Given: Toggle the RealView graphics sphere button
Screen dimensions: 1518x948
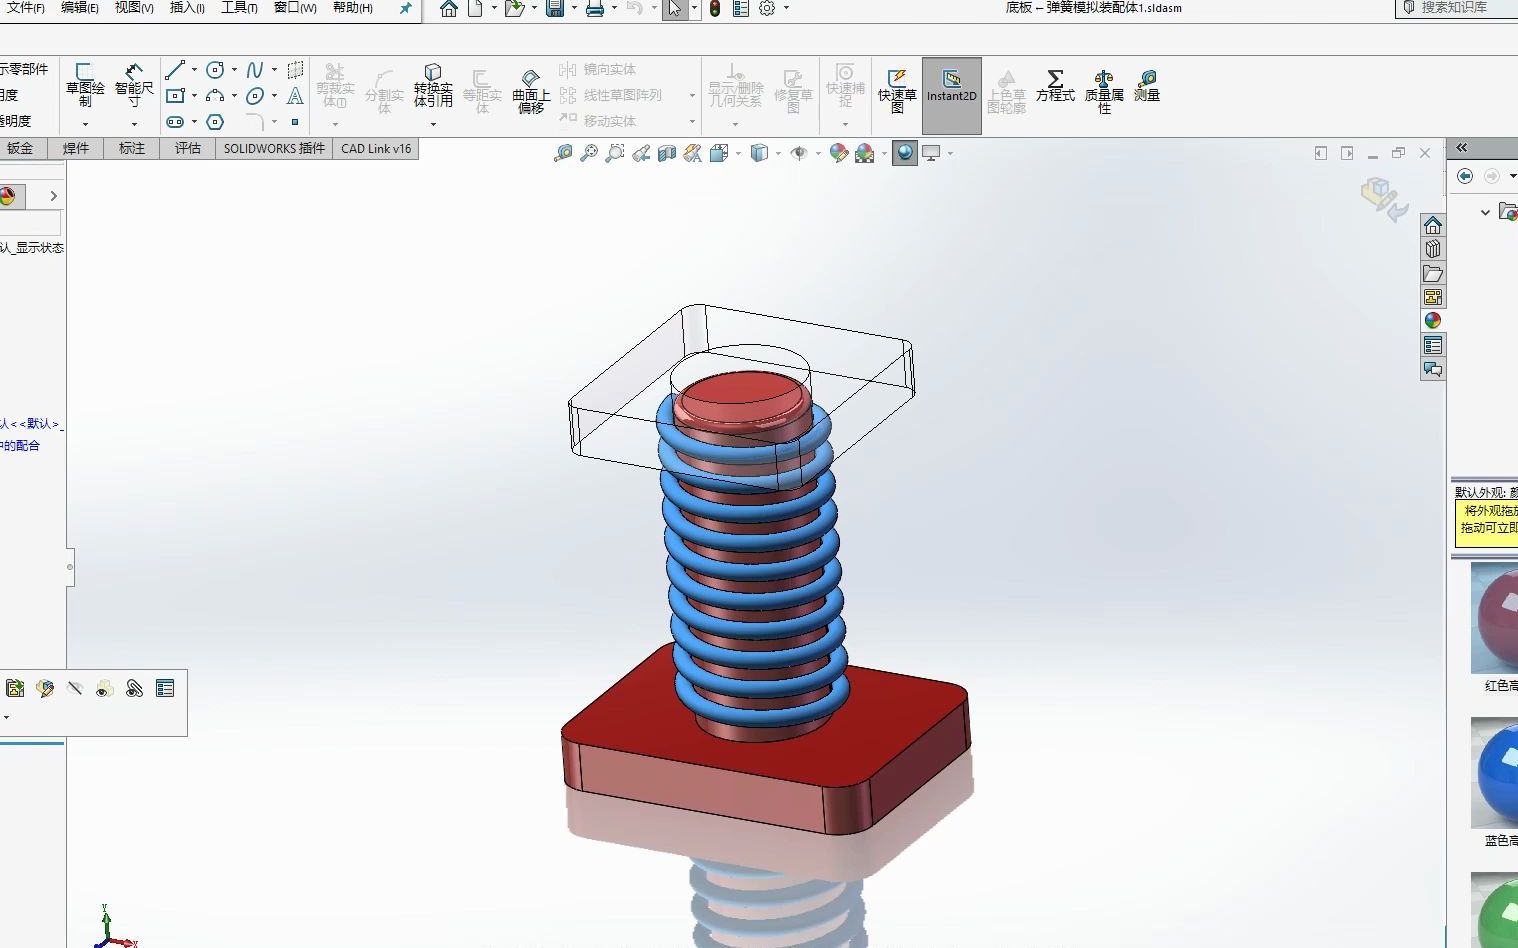Looking at the screenshot, I should (x=905, y=153).
